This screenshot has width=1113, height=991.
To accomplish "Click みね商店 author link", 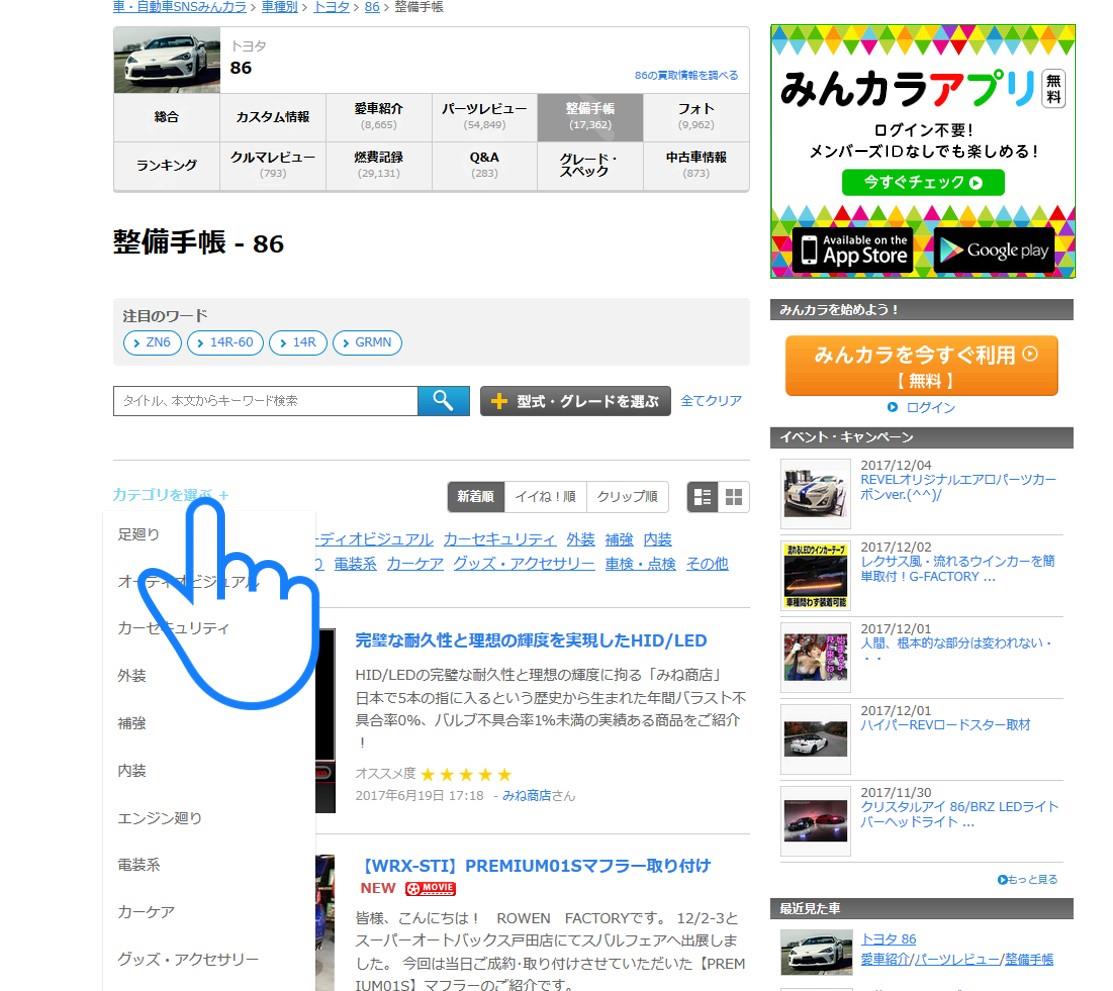I will coord(527,796).
